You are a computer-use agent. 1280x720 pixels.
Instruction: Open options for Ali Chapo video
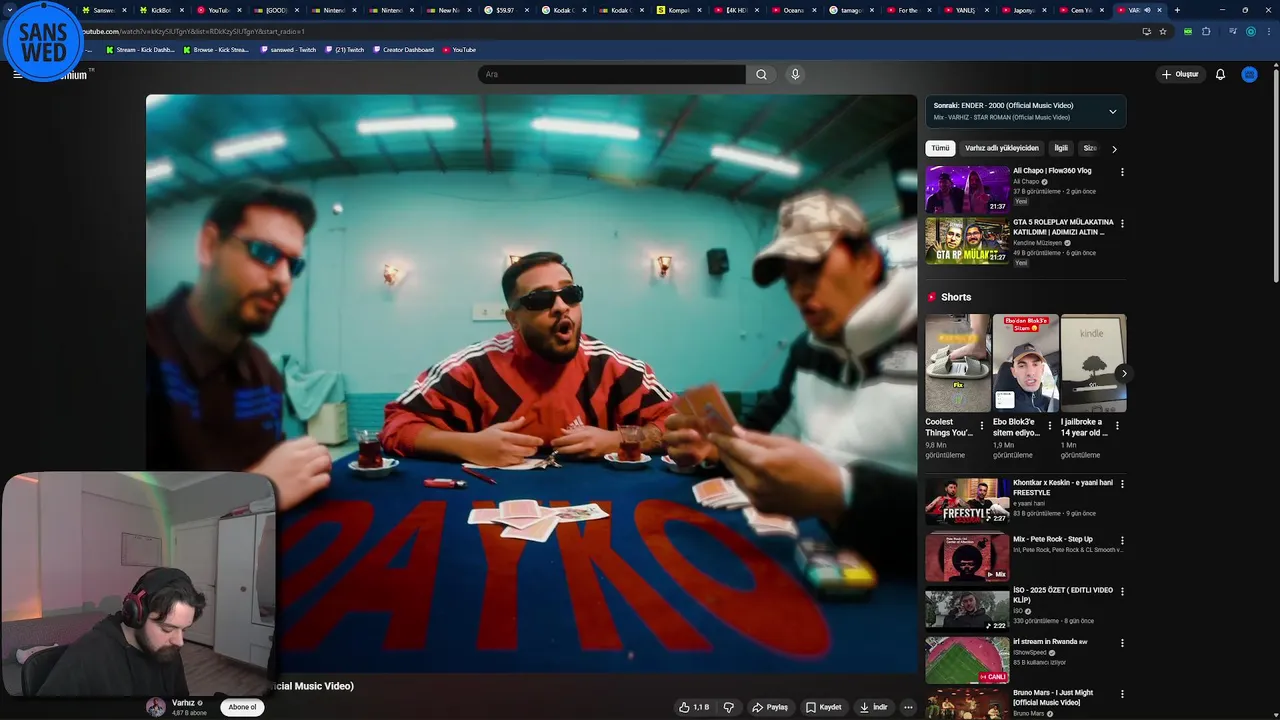pos(1122,172)
